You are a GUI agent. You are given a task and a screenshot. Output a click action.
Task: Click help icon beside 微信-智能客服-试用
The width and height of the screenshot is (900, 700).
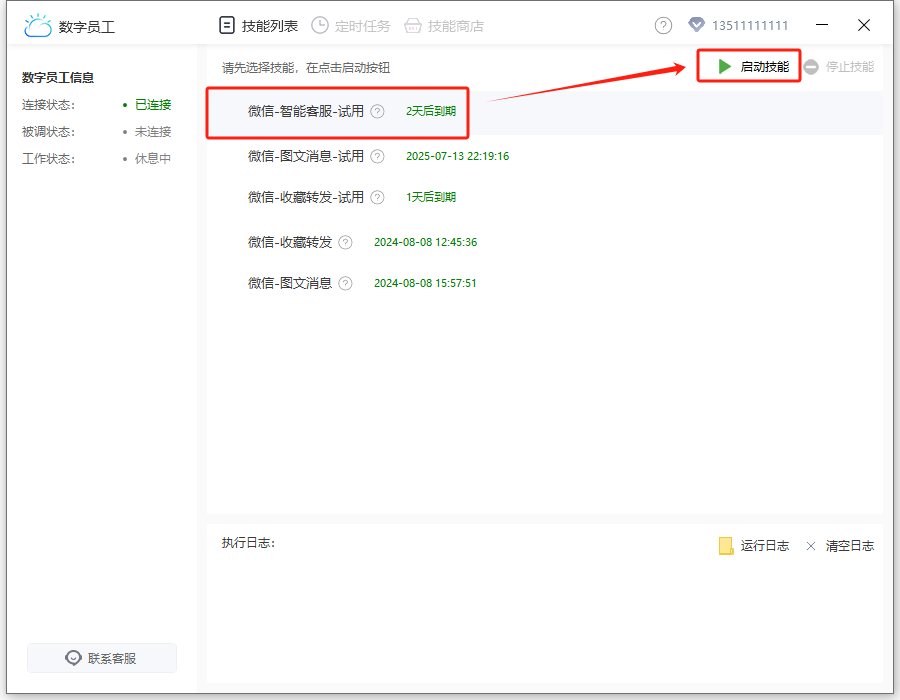coord(377,112)
